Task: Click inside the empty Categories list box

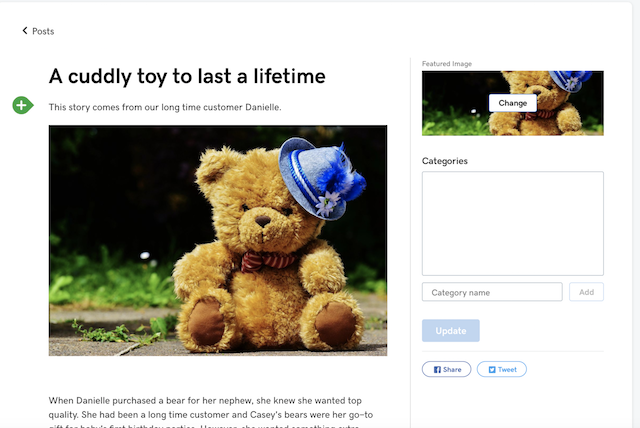Action: (513, 224)
